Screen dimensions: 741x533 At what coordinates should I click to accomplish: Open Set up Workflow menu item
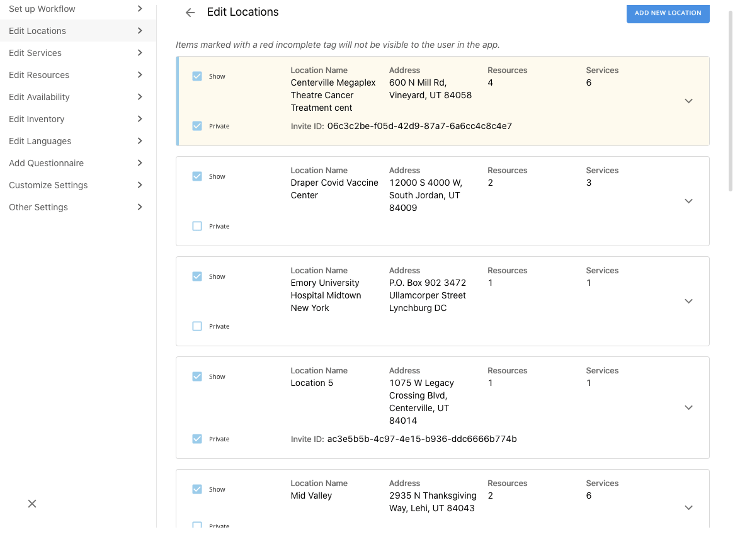tap(78, 9)
